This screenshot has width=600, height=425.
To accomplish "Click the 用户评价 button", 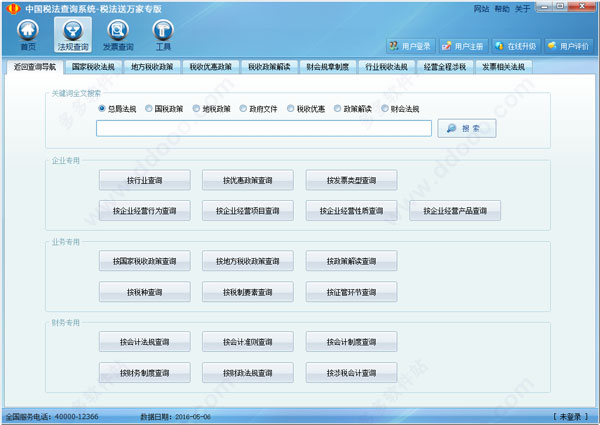I will 569,46.
